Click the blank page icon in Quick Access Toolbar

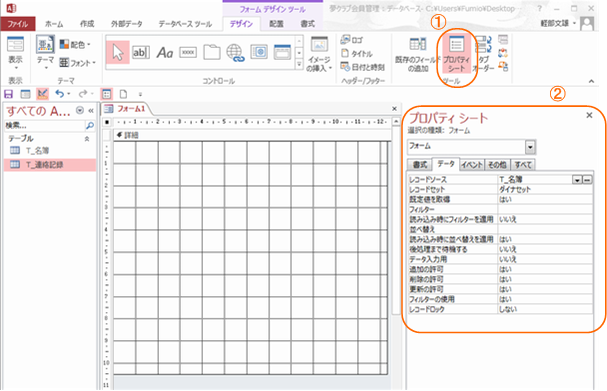pyautogui.click(x=123, y=94)
